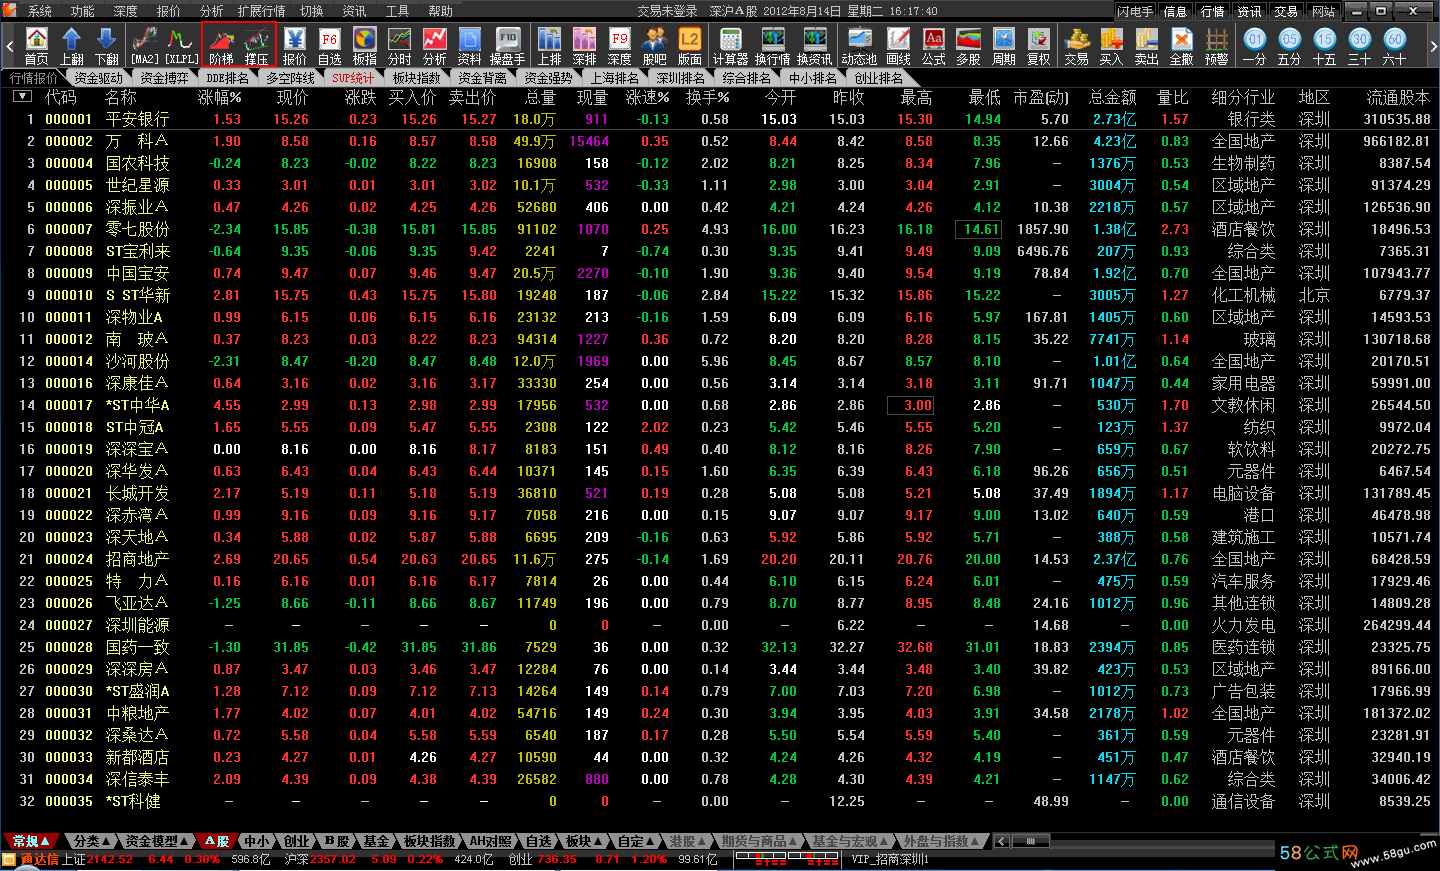The height and width of the screenshot is (871, 1440).
Task: Expand toolbar with the right chevron arrow
Action: tap(1432, 46)
